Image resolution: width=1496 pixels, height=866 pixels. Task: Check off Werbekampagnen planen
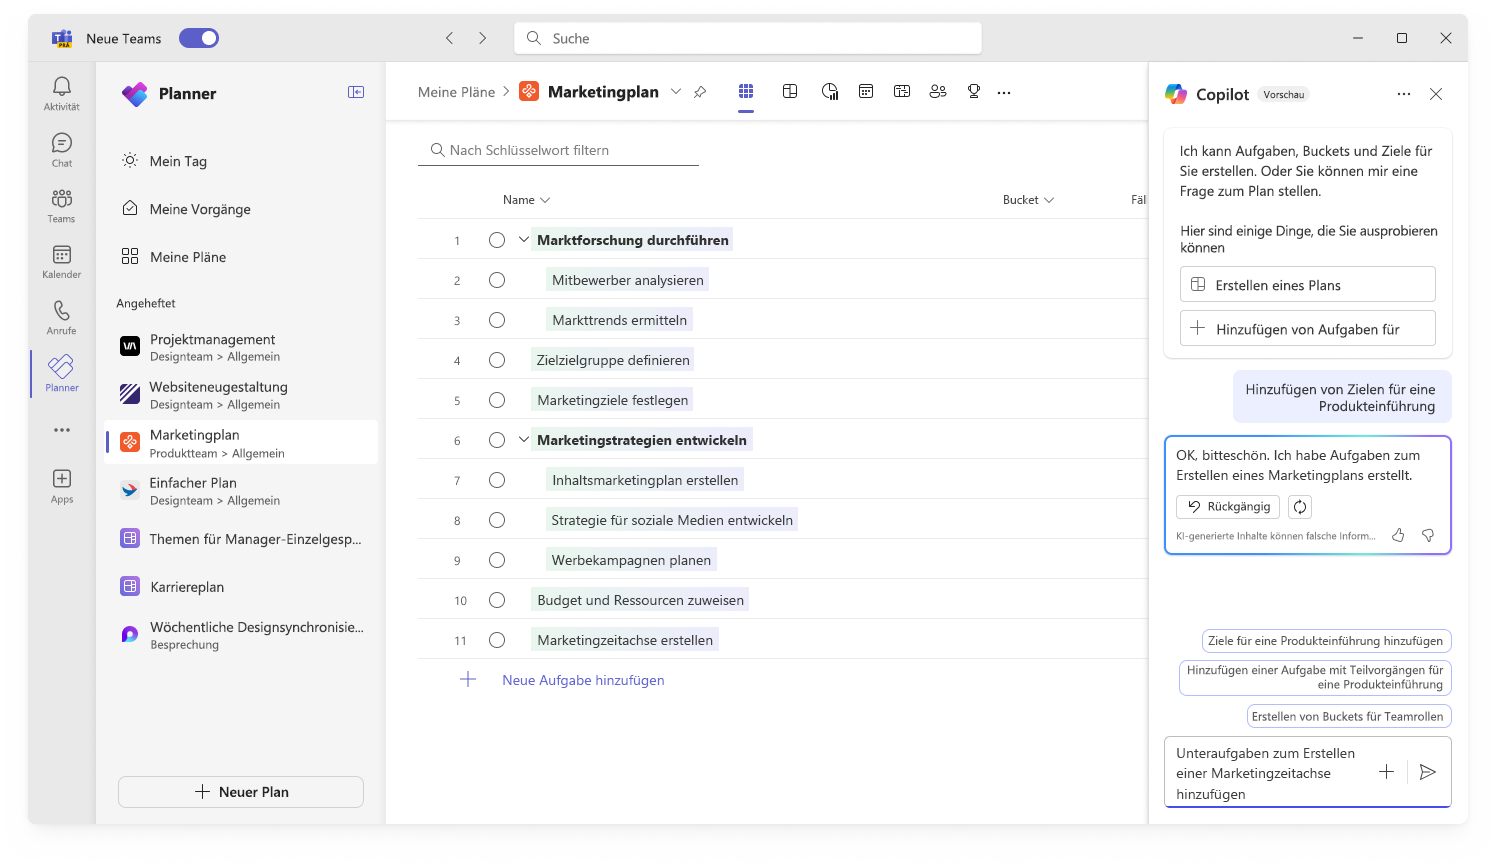tap(497, 560)
